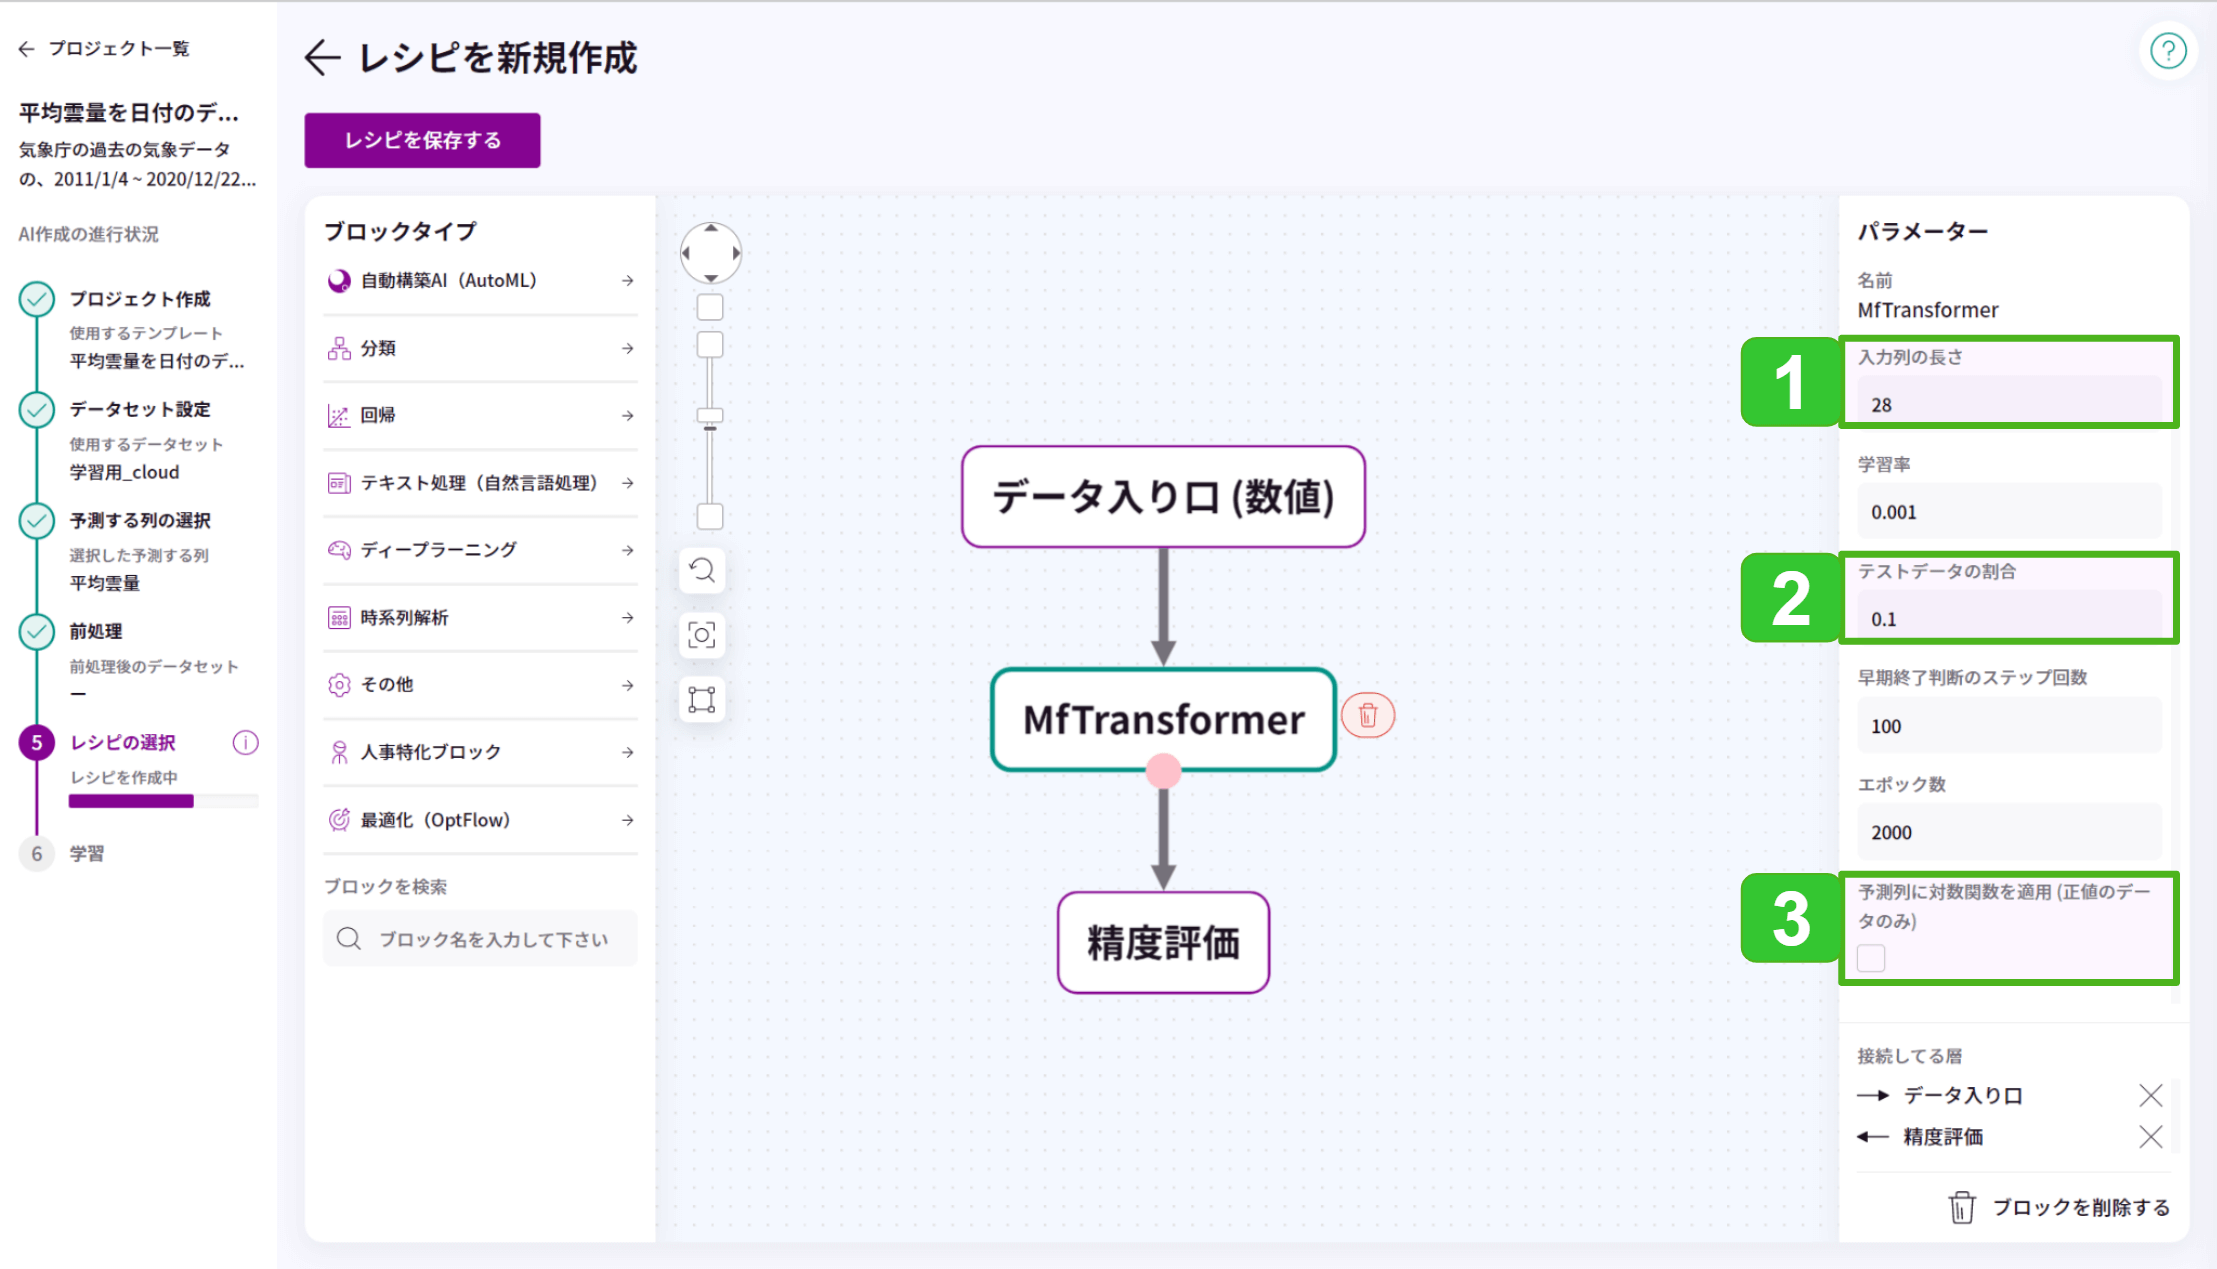Click ブロックを削除する button

(x=2060, y=1207)
